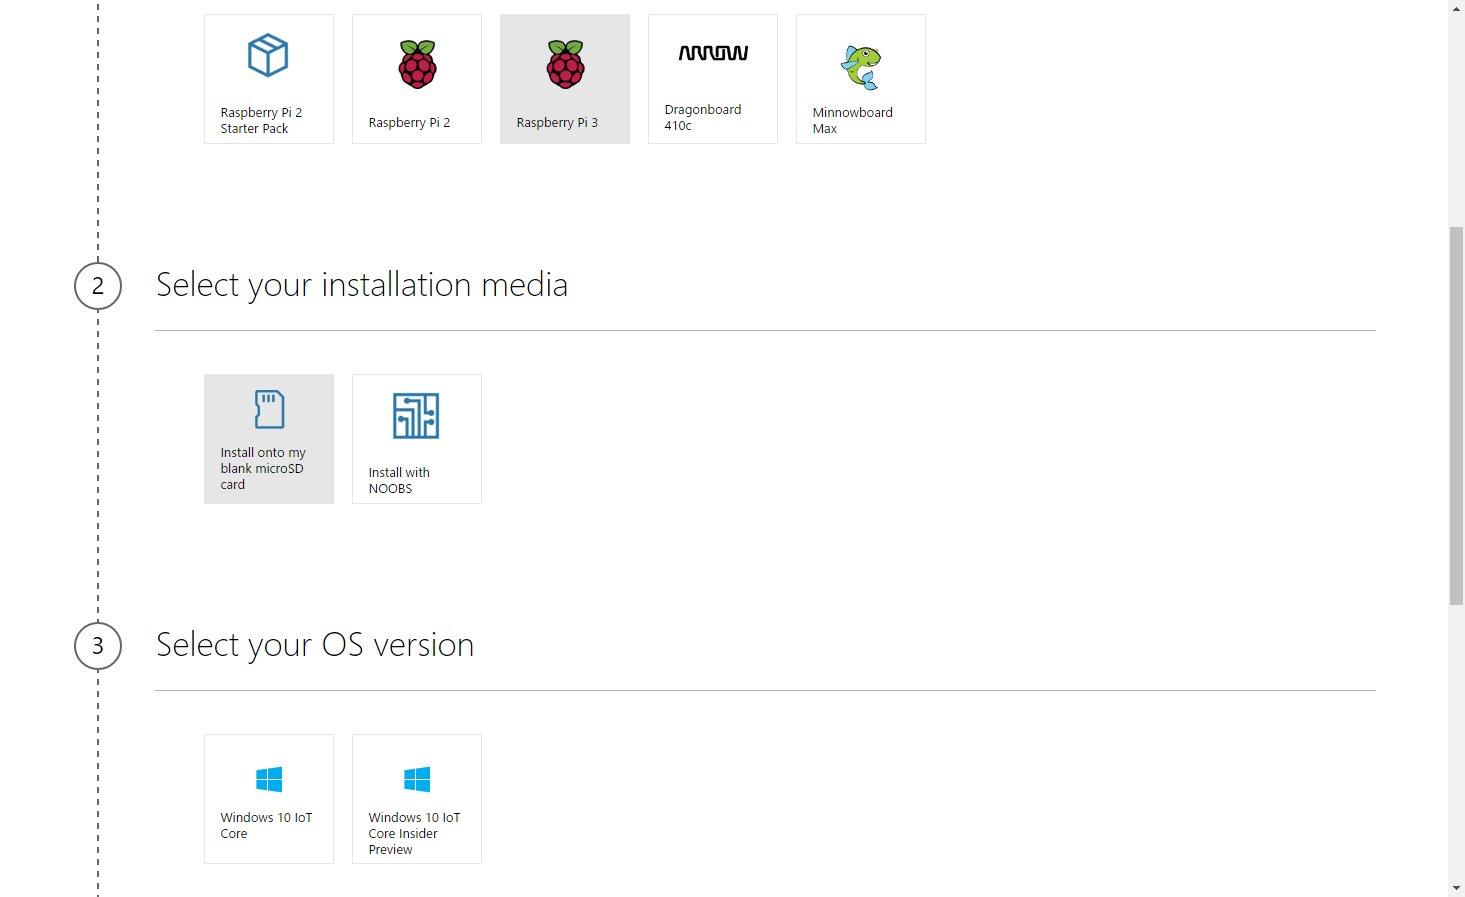Click the step 2 circle marker
Image resolution: width=1465 pixels, height=897 pixels.
click(x=98, y=286)
